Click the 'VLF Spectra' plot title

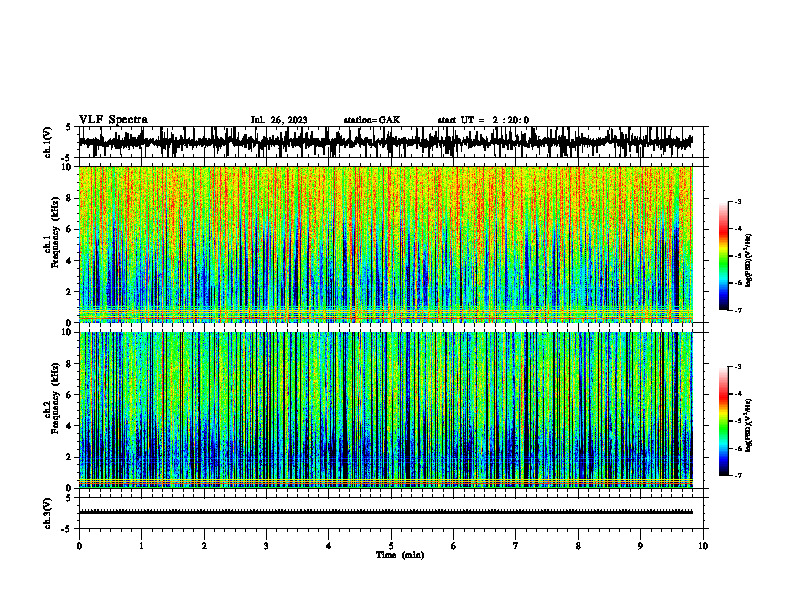[x=113, y=120]
